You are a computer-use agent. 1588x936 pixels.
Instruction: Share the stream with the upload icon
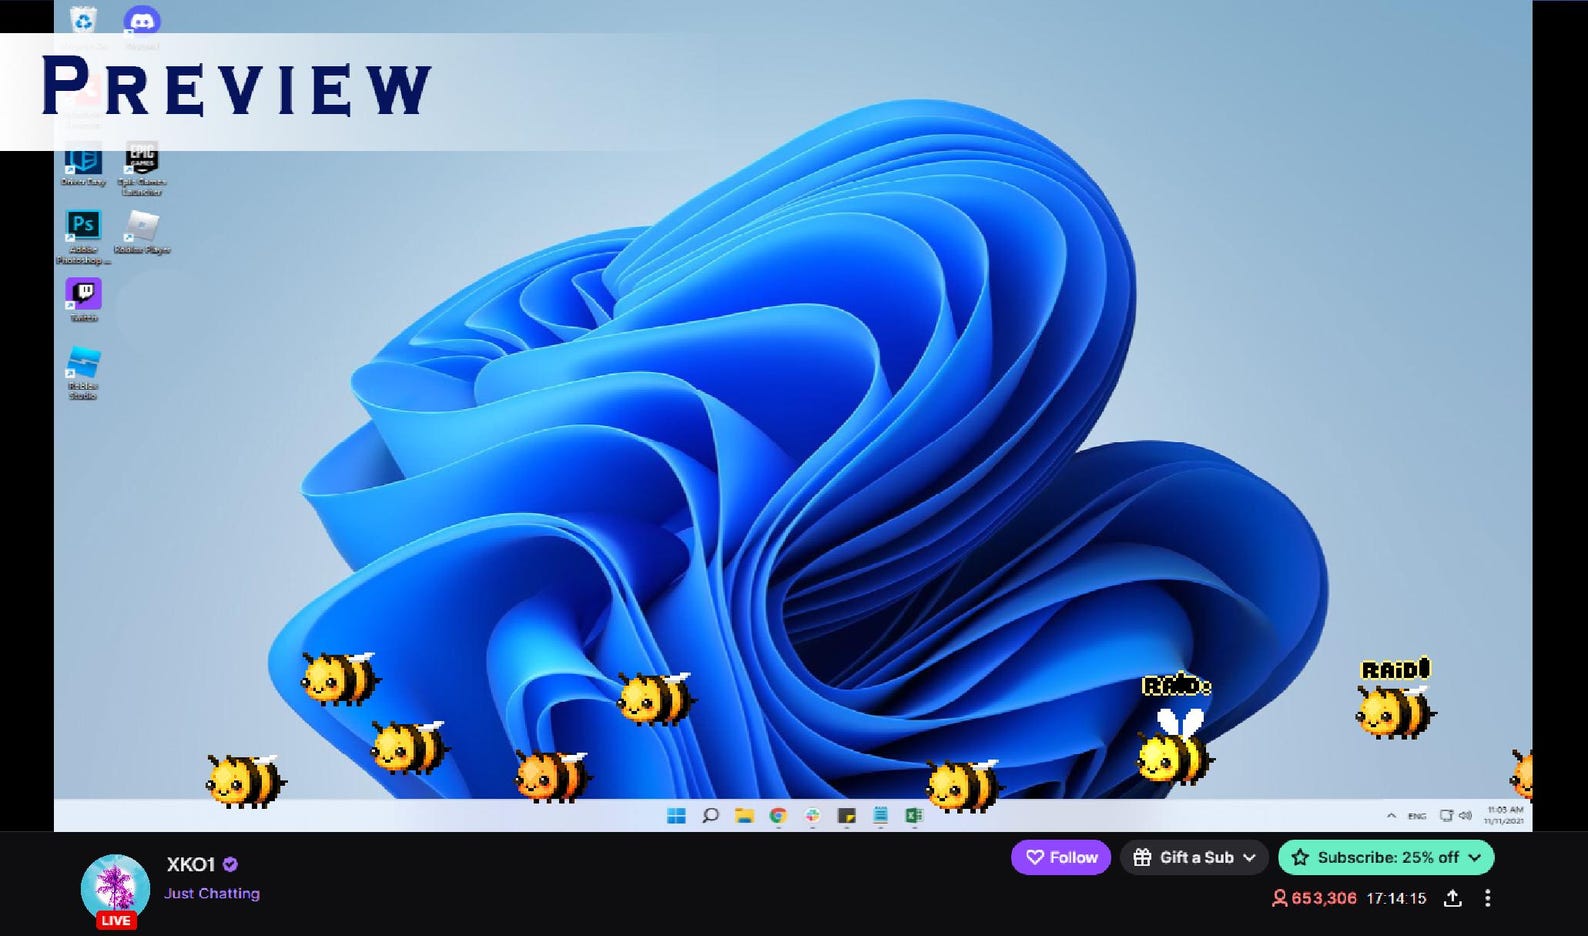click(x=1453, y=898)
